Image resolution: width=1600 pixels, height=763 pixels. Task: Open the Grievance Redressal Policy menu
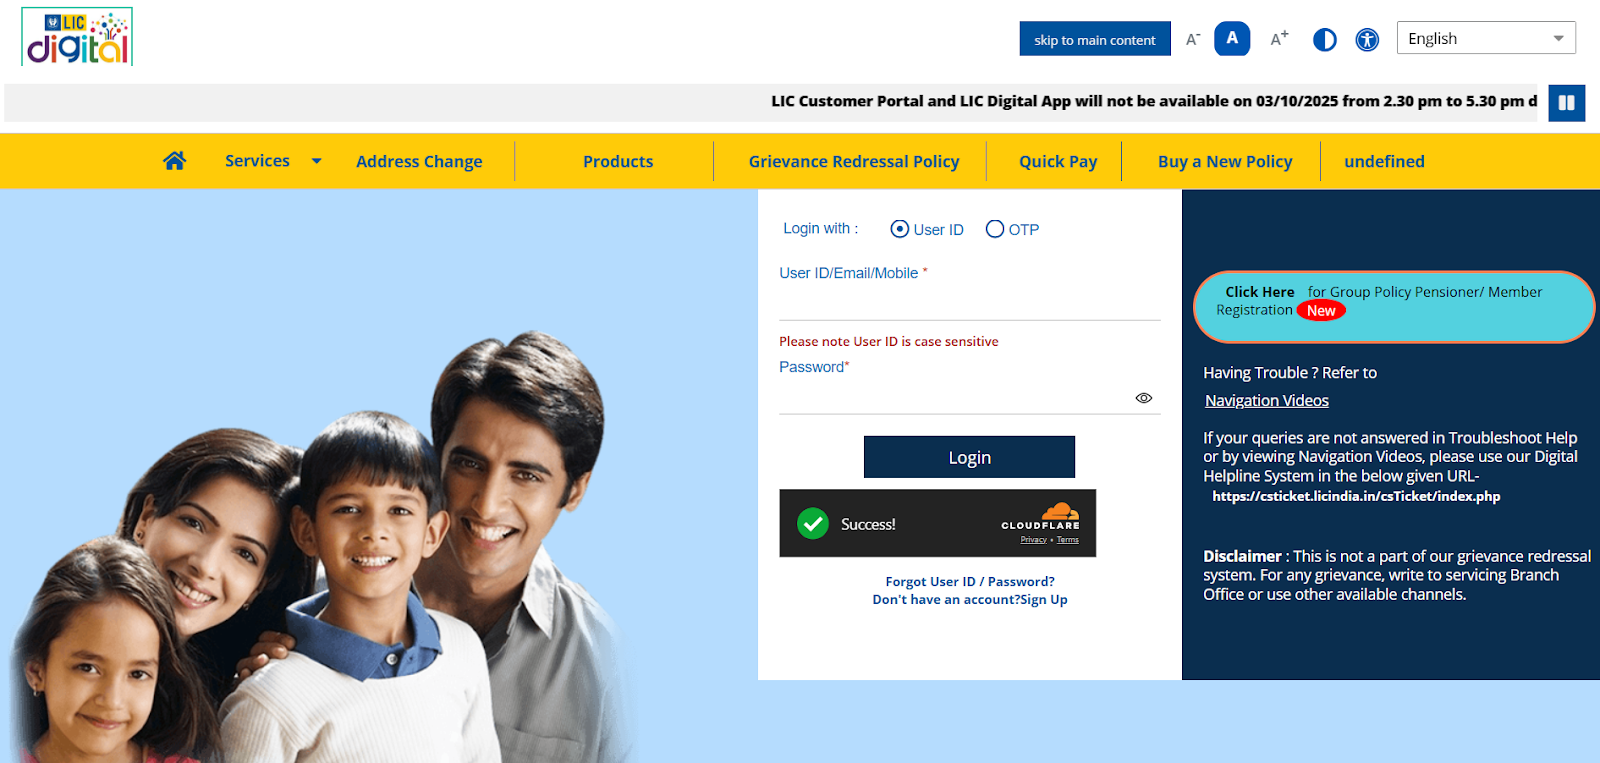[854, 161]
